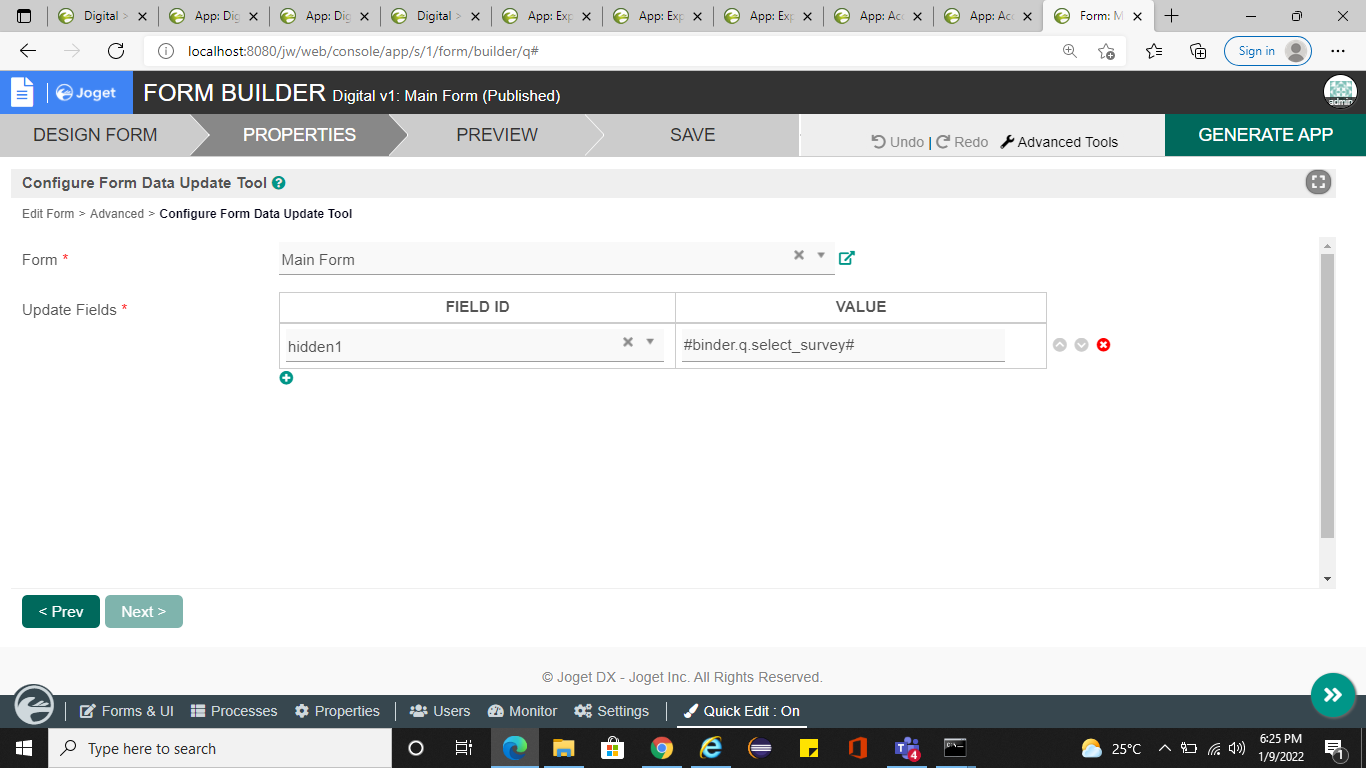Click the blue form document icon
This screenshot has height=768, width=1366.
23,92
